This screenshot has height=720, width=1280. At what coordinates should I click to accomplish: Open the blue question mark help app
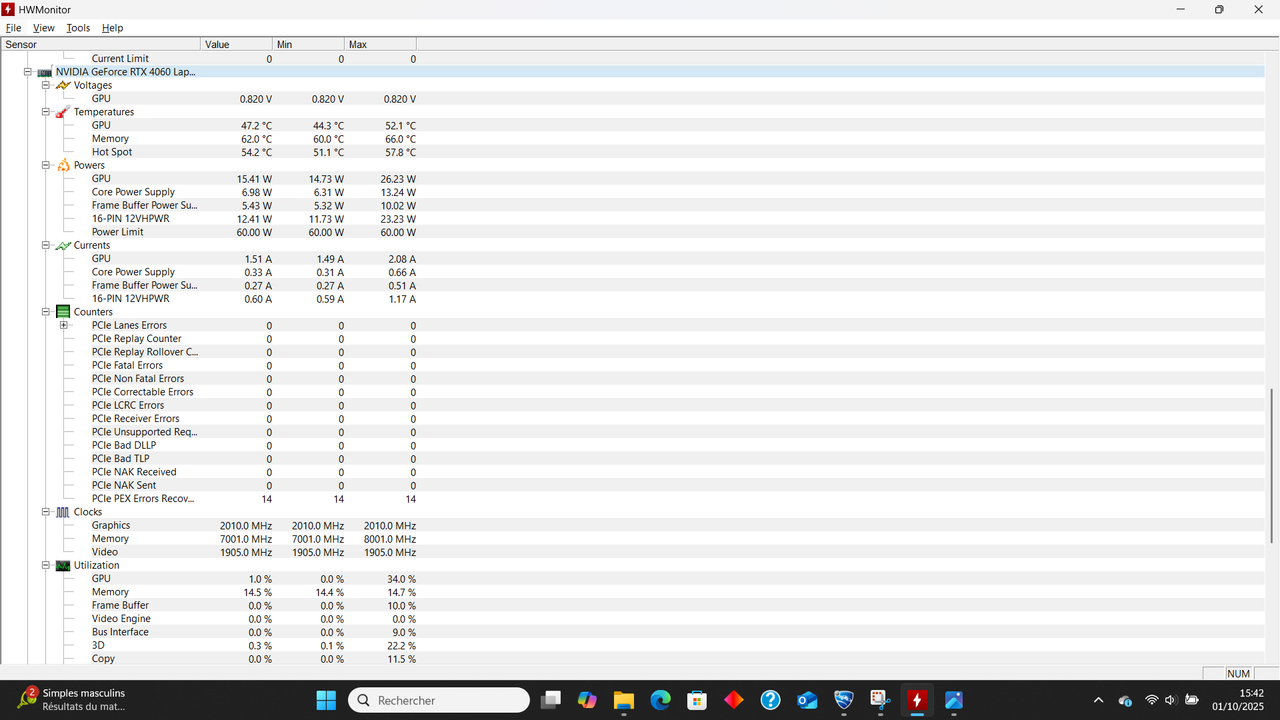point(770,700)
